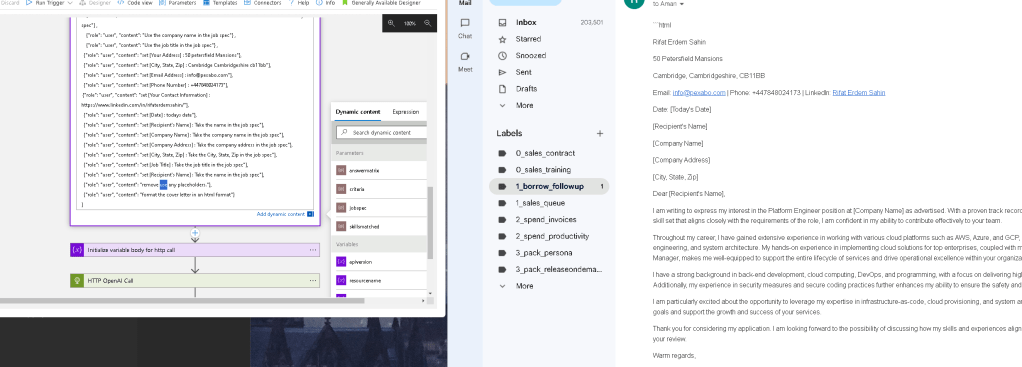Zoom out on the designer canvas
The height and width of the screenshot is (367, 1022).
coord(428,23)
